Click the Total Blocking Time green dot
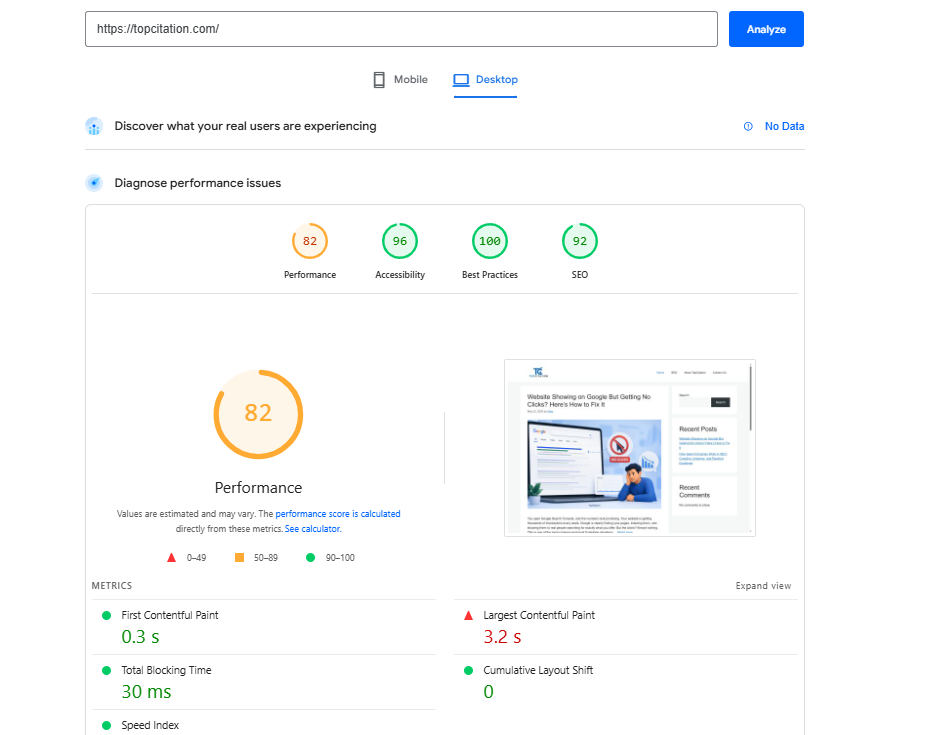This screenshot has width=945, height=735. coord(107,670)
